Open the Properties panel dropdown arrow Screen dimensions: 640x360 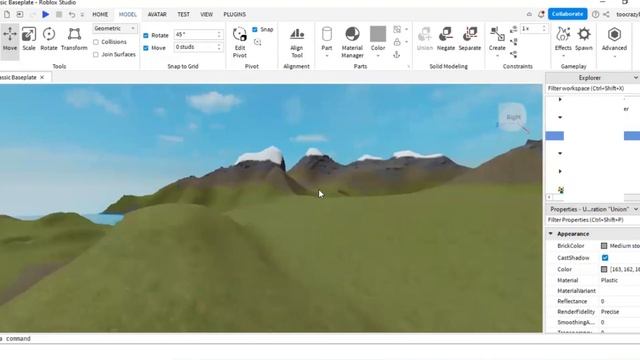click(x=636, y=209)
